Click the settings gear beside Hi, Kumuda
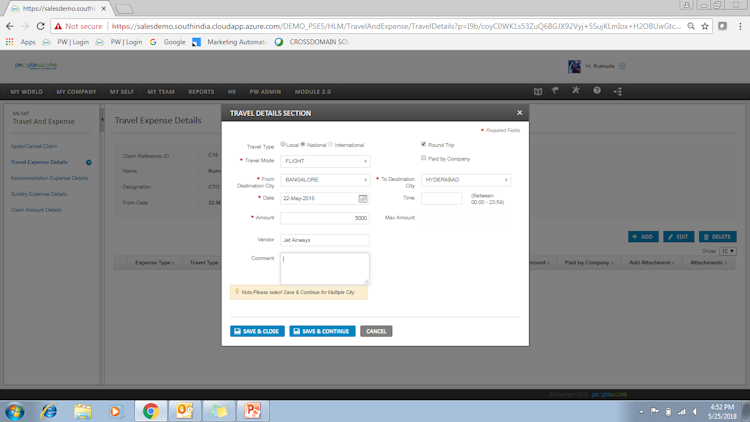This screenshot has height=422, width=750. click(x=622, y=66)
